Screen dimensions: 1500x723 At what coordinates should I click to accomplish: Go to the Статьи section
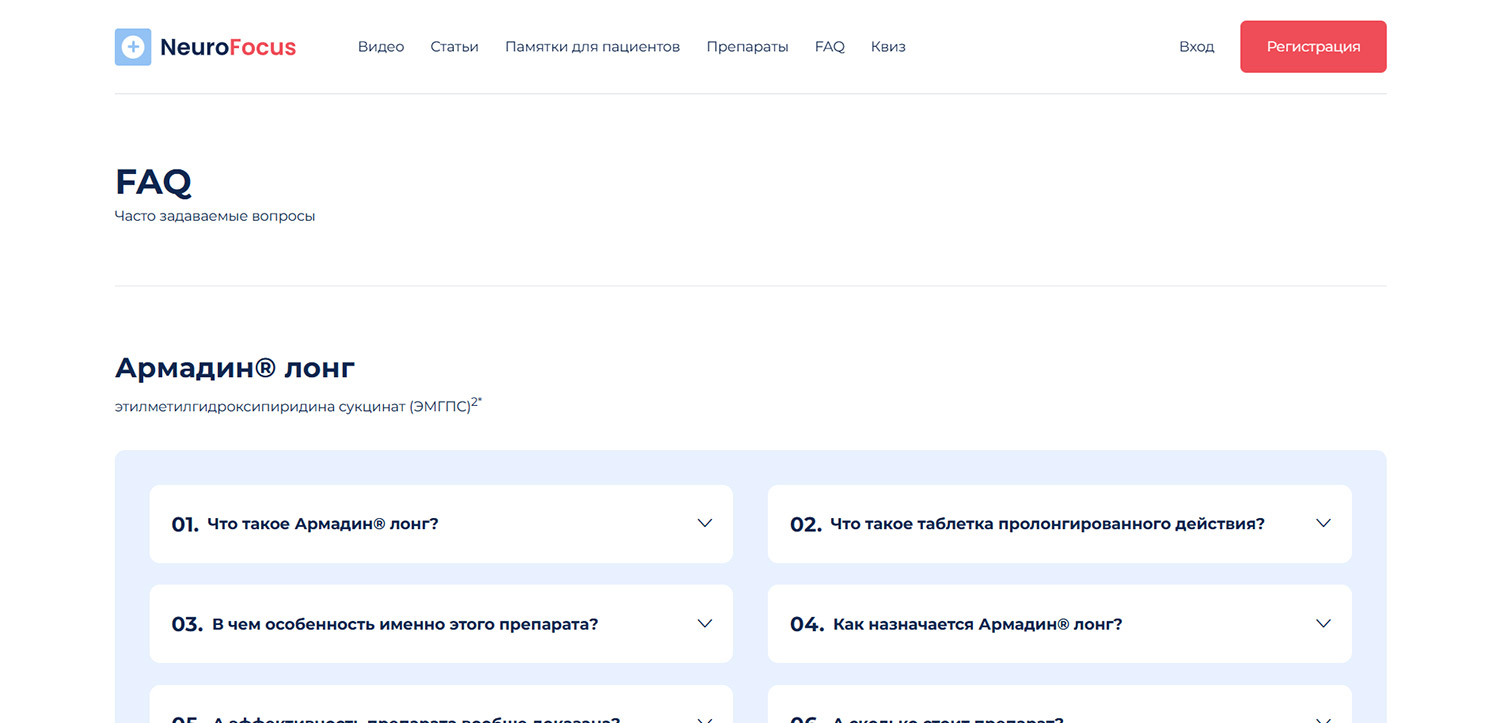pyautogui.click(x=454, y=47)
